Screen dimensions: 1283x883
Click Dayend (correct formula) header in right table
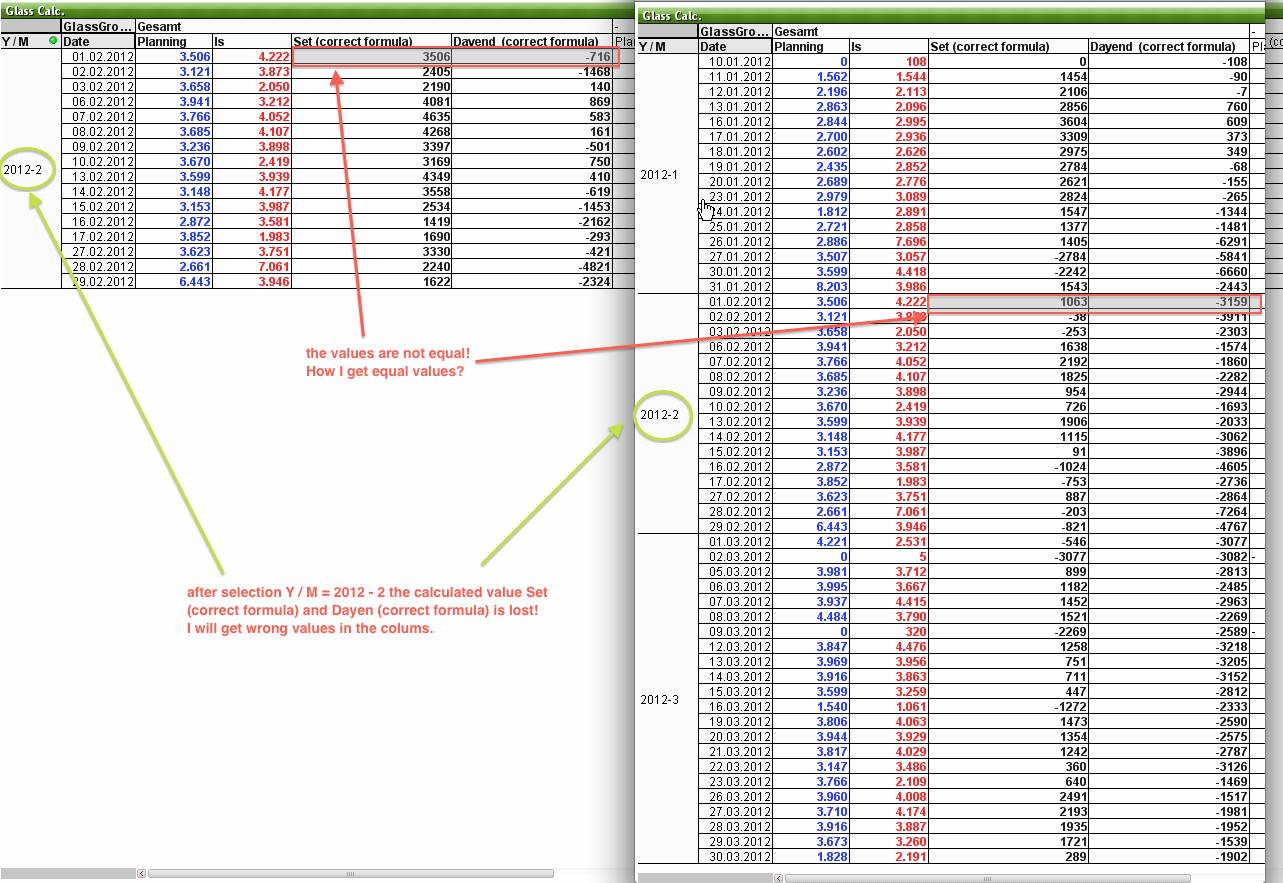tap(1162, 47)
